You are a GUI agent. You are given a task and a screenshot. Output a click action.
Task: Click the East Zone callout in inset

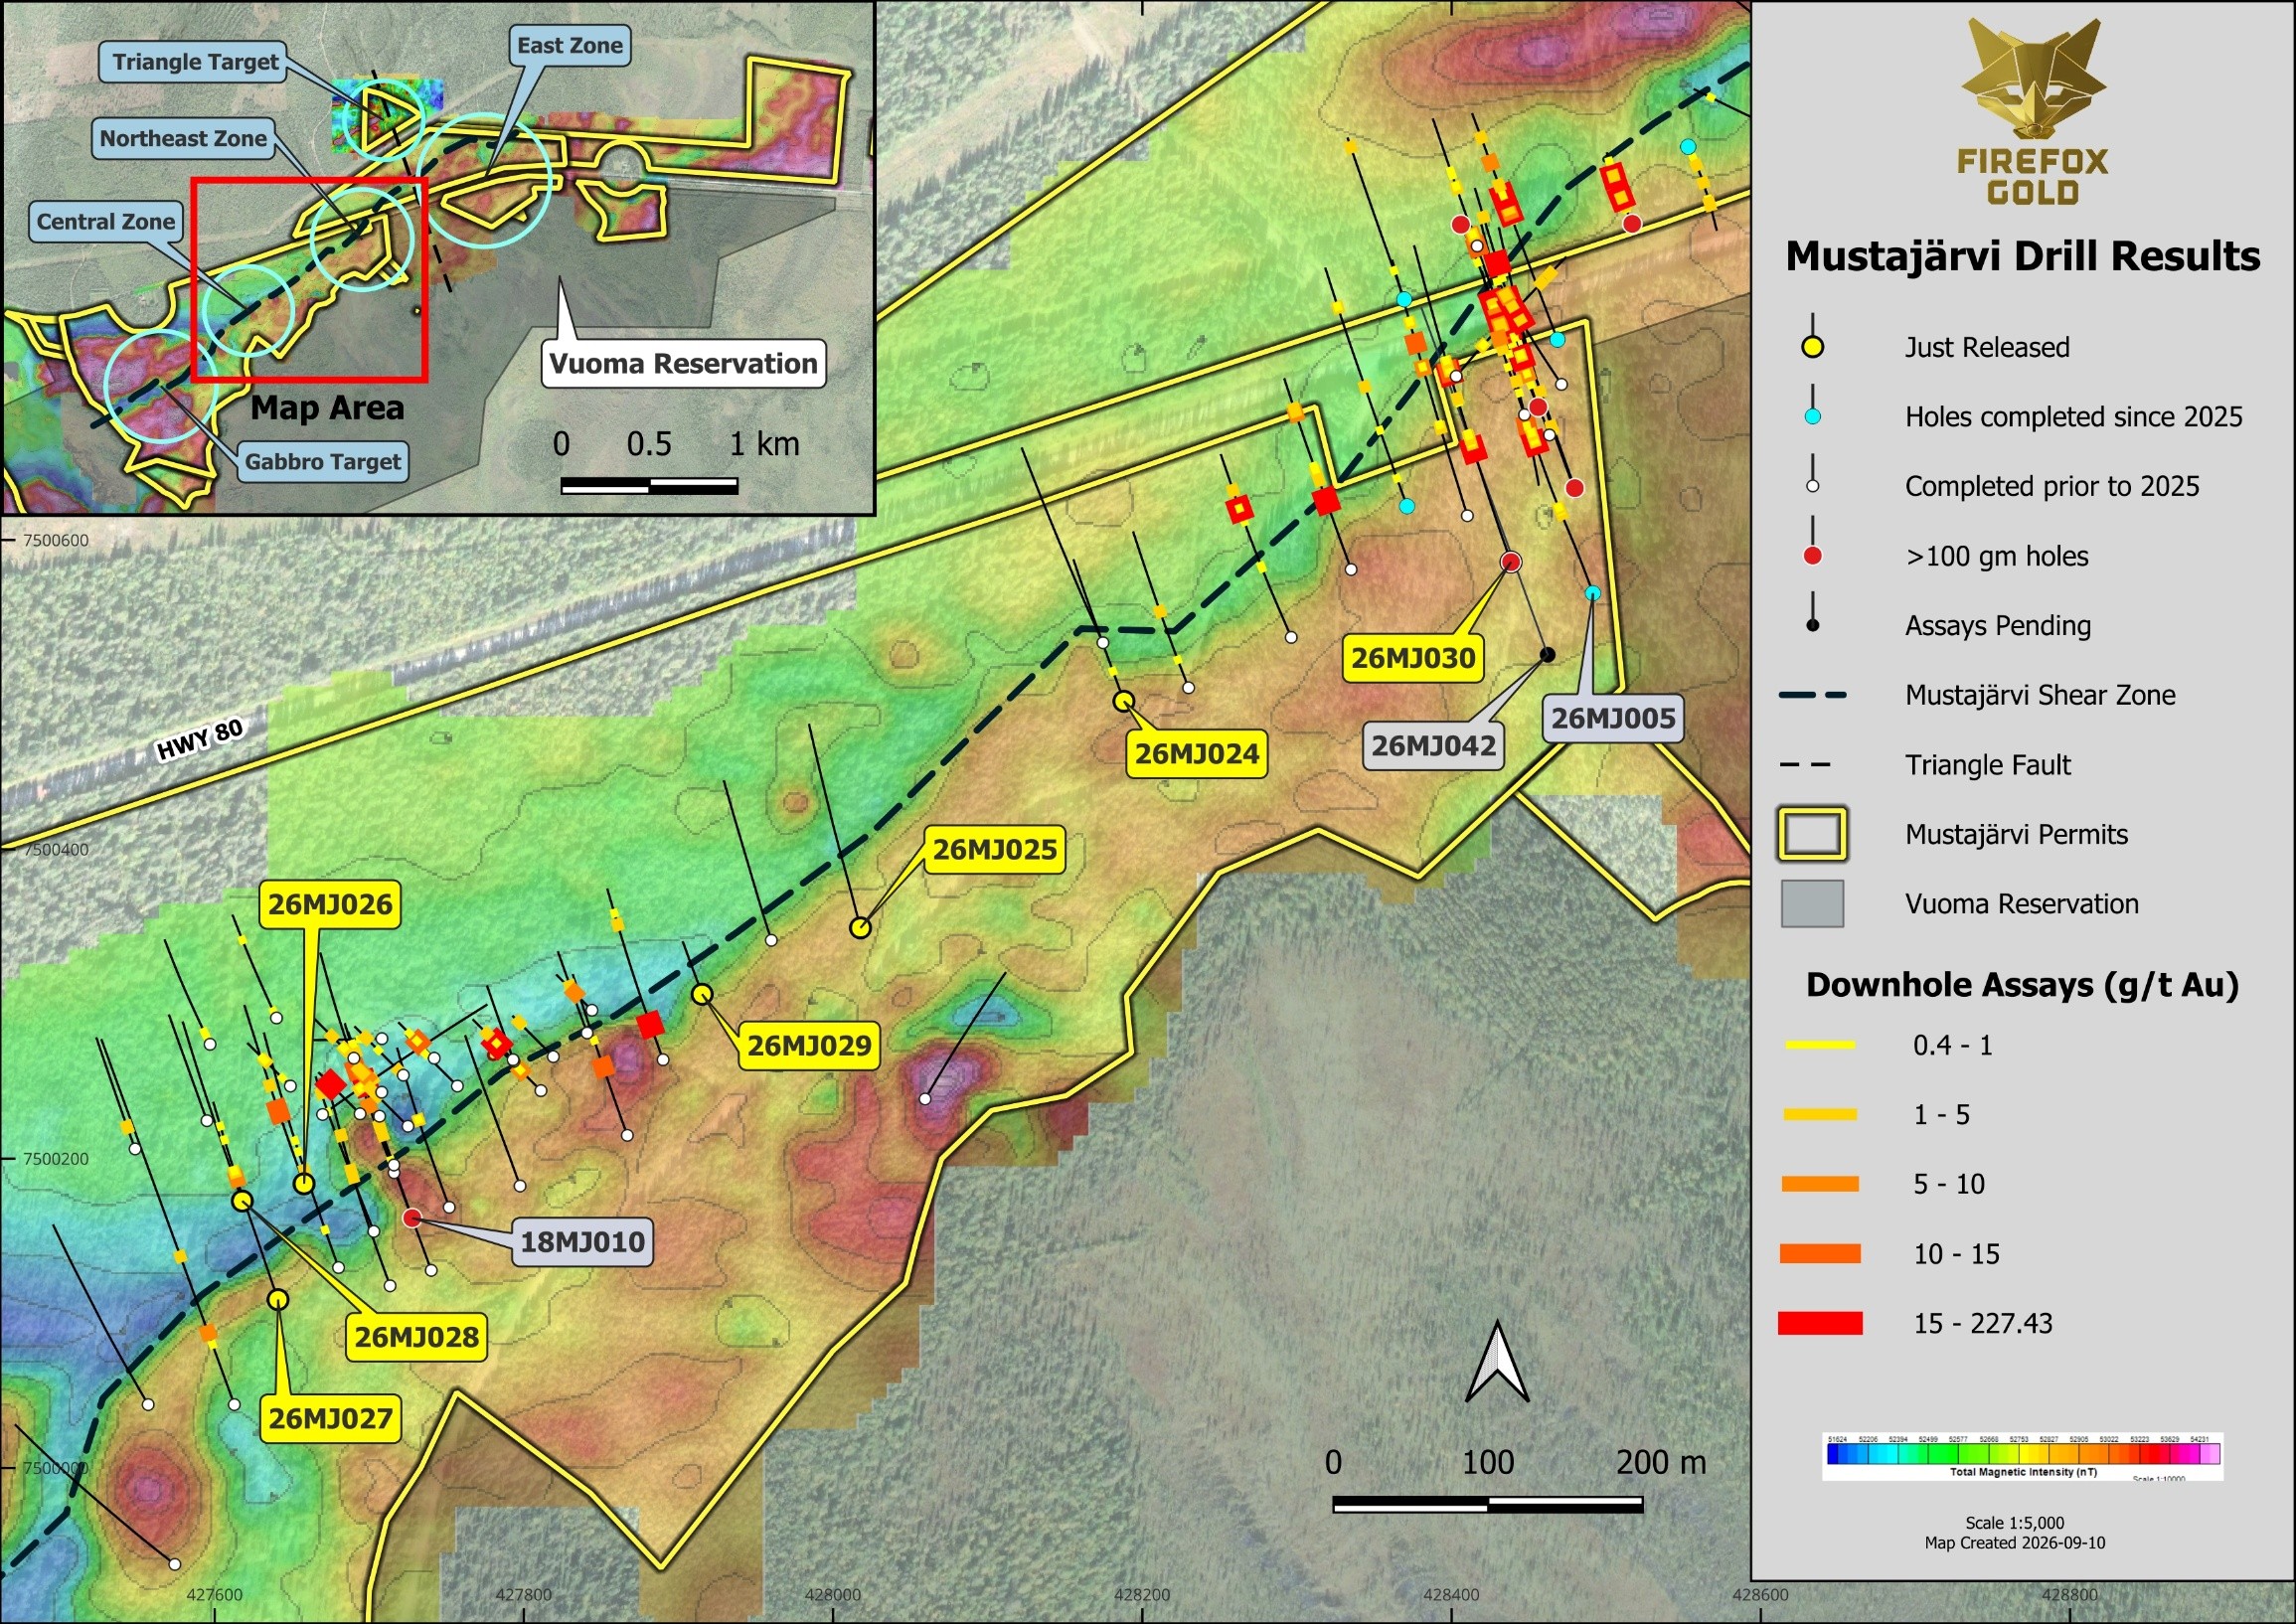pyautogui.click(x=569, y=46)
